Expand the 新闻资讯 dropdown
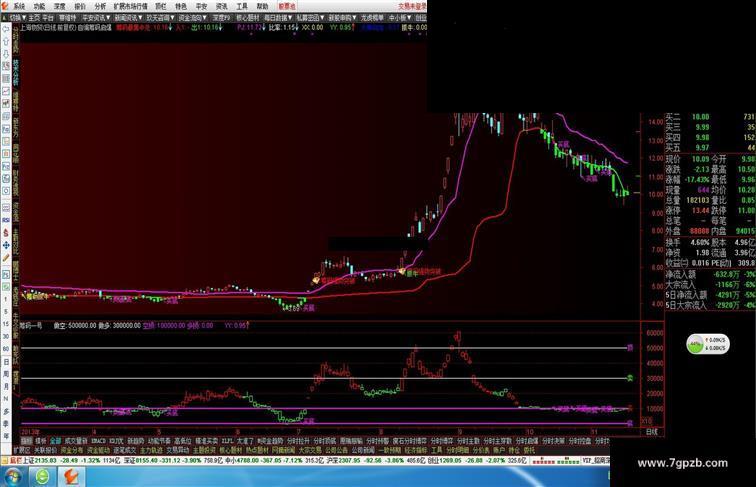 (x=128, y=17)
